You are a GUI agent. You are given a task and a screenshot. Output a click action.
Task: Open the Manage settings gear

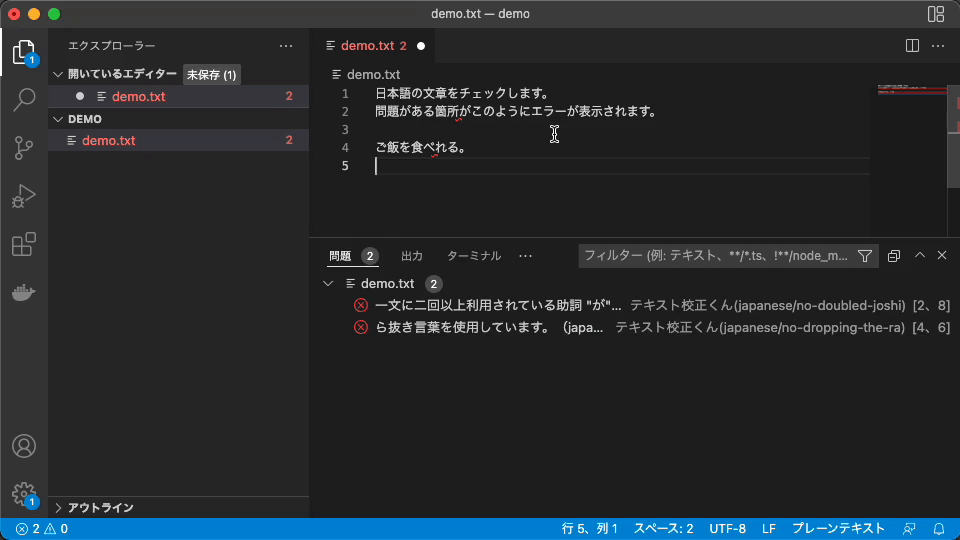coord(24,494)
